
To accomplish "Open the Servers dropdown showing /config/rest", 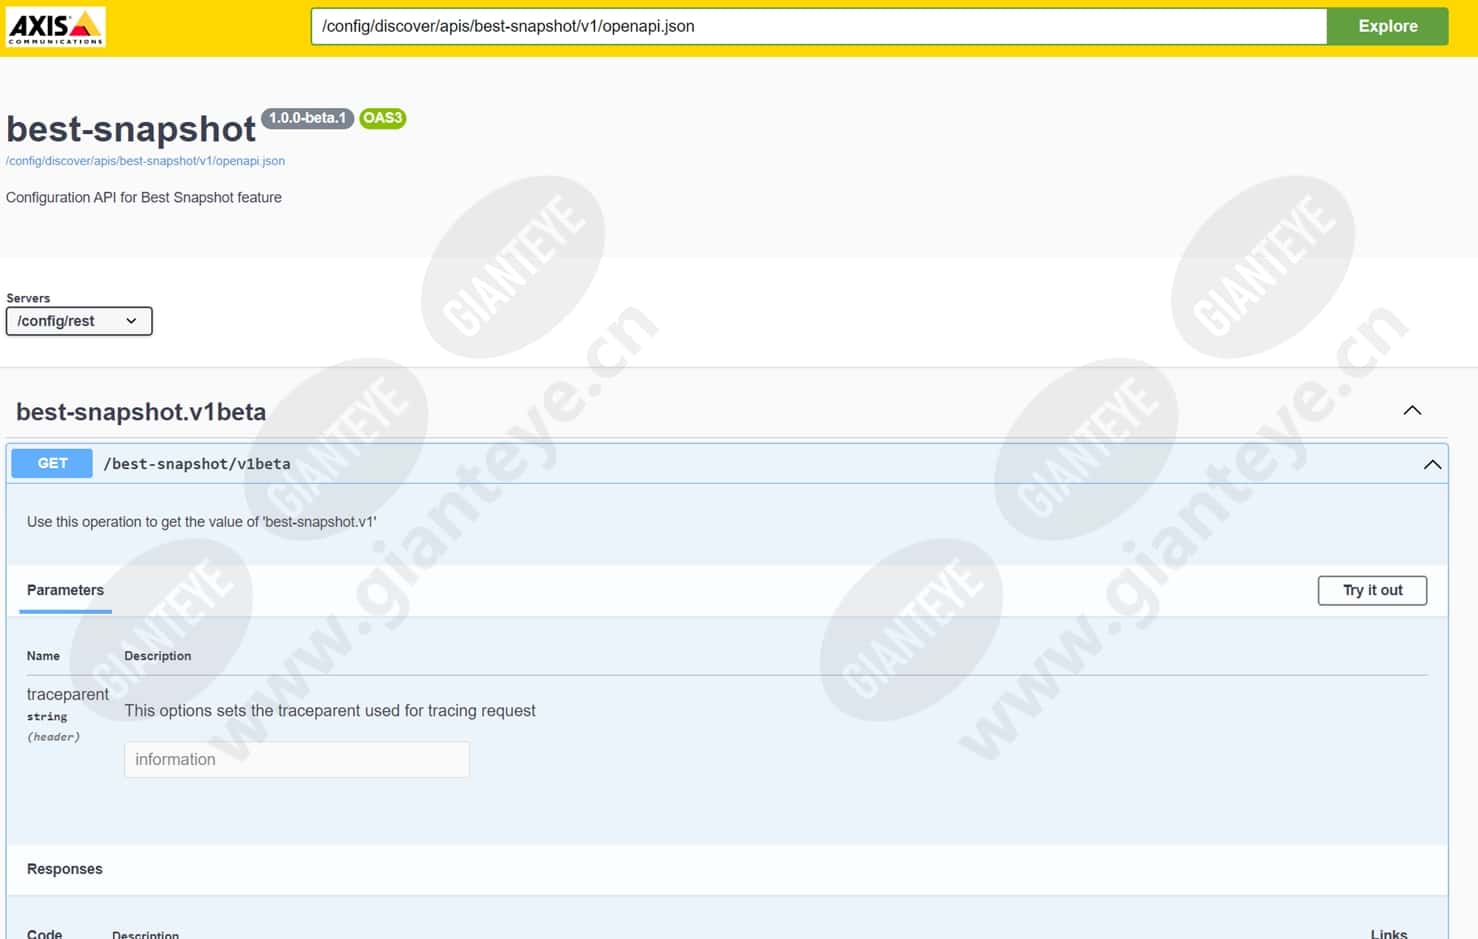I will (x=79, y=321).
